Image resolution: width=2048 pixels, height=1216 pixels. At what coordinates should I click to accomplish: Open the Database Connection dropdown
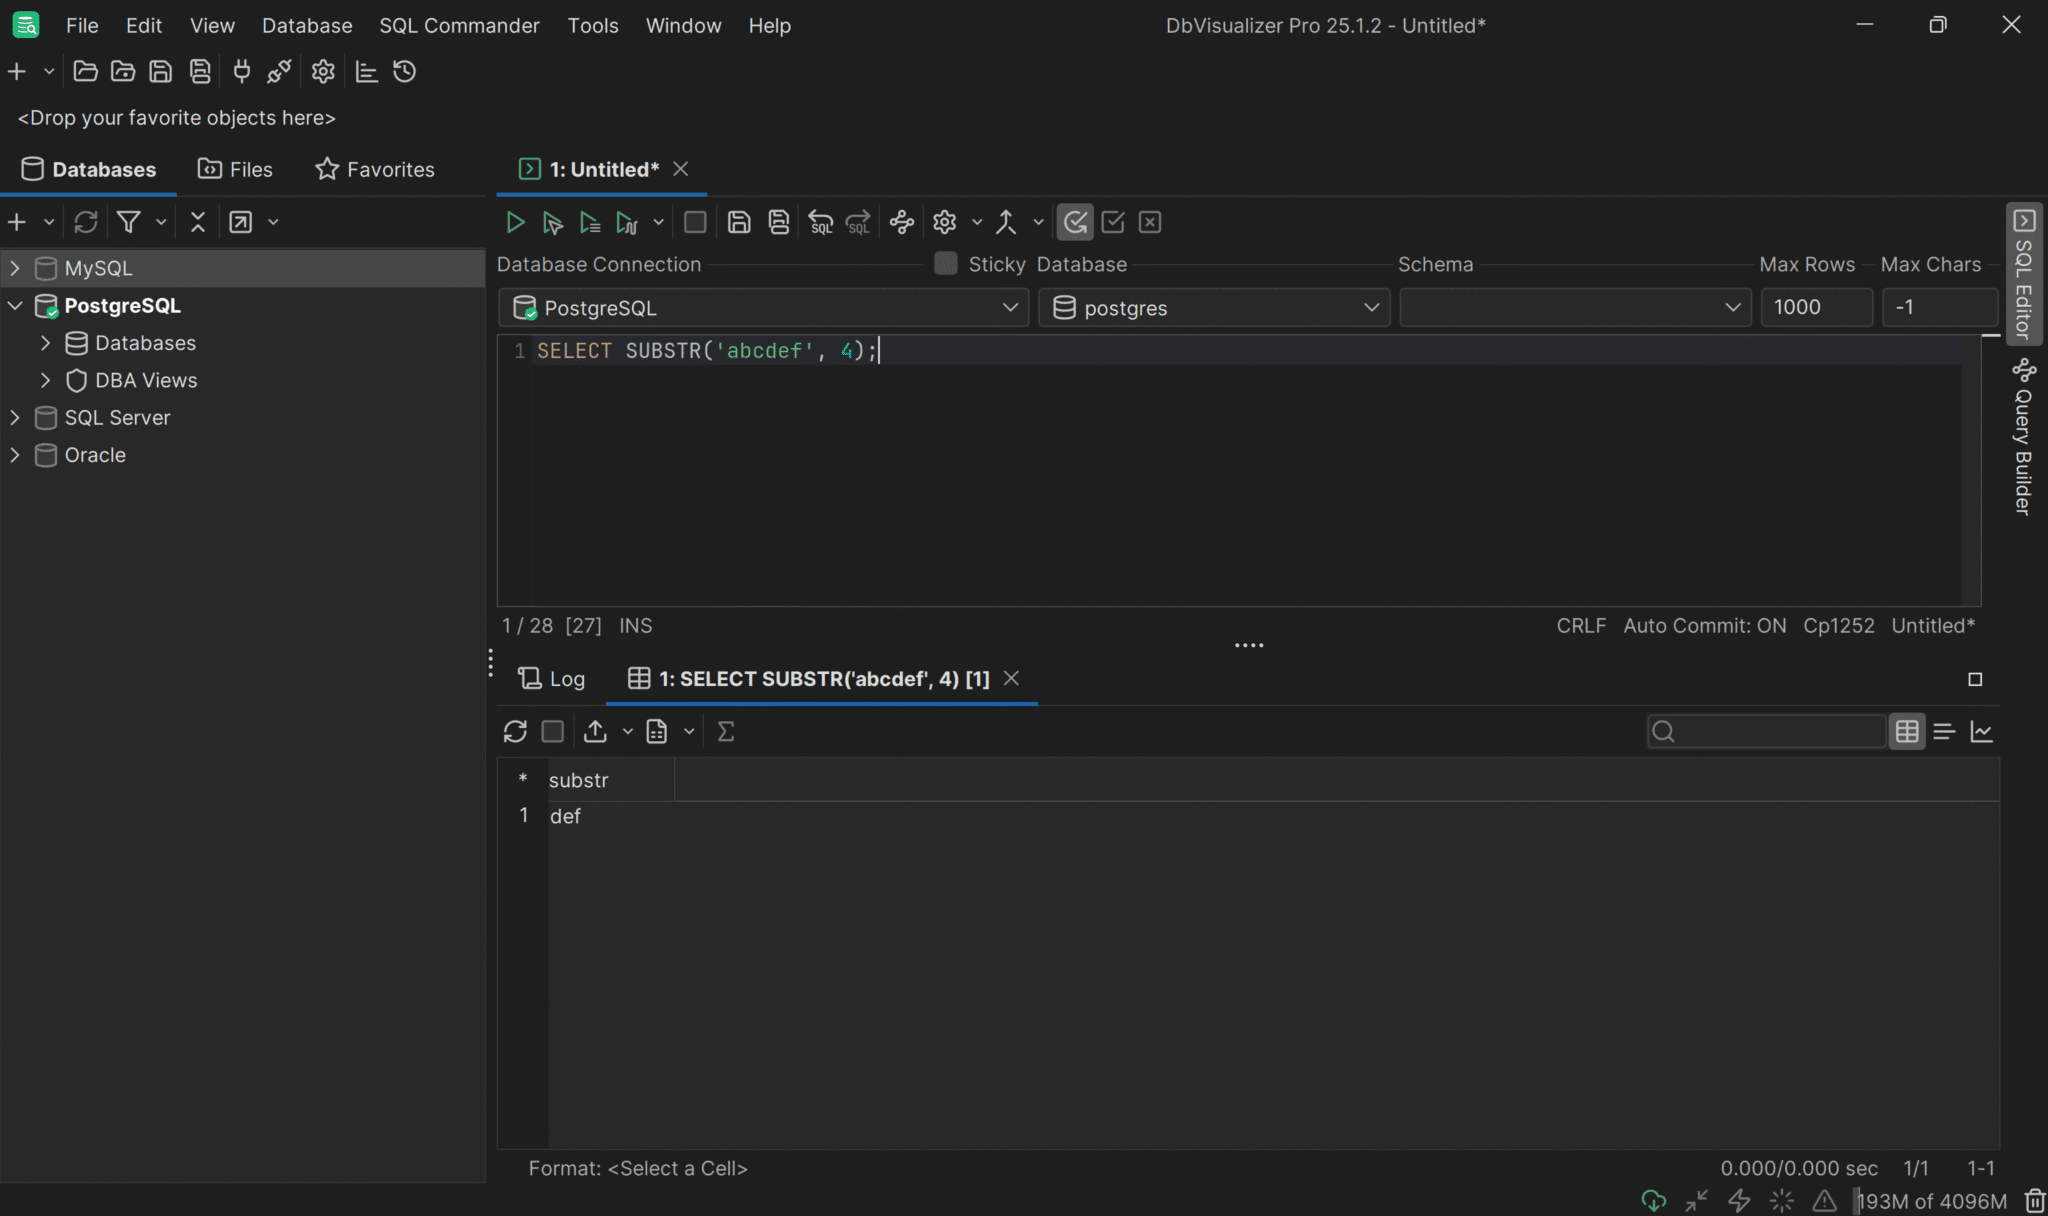1011,307
